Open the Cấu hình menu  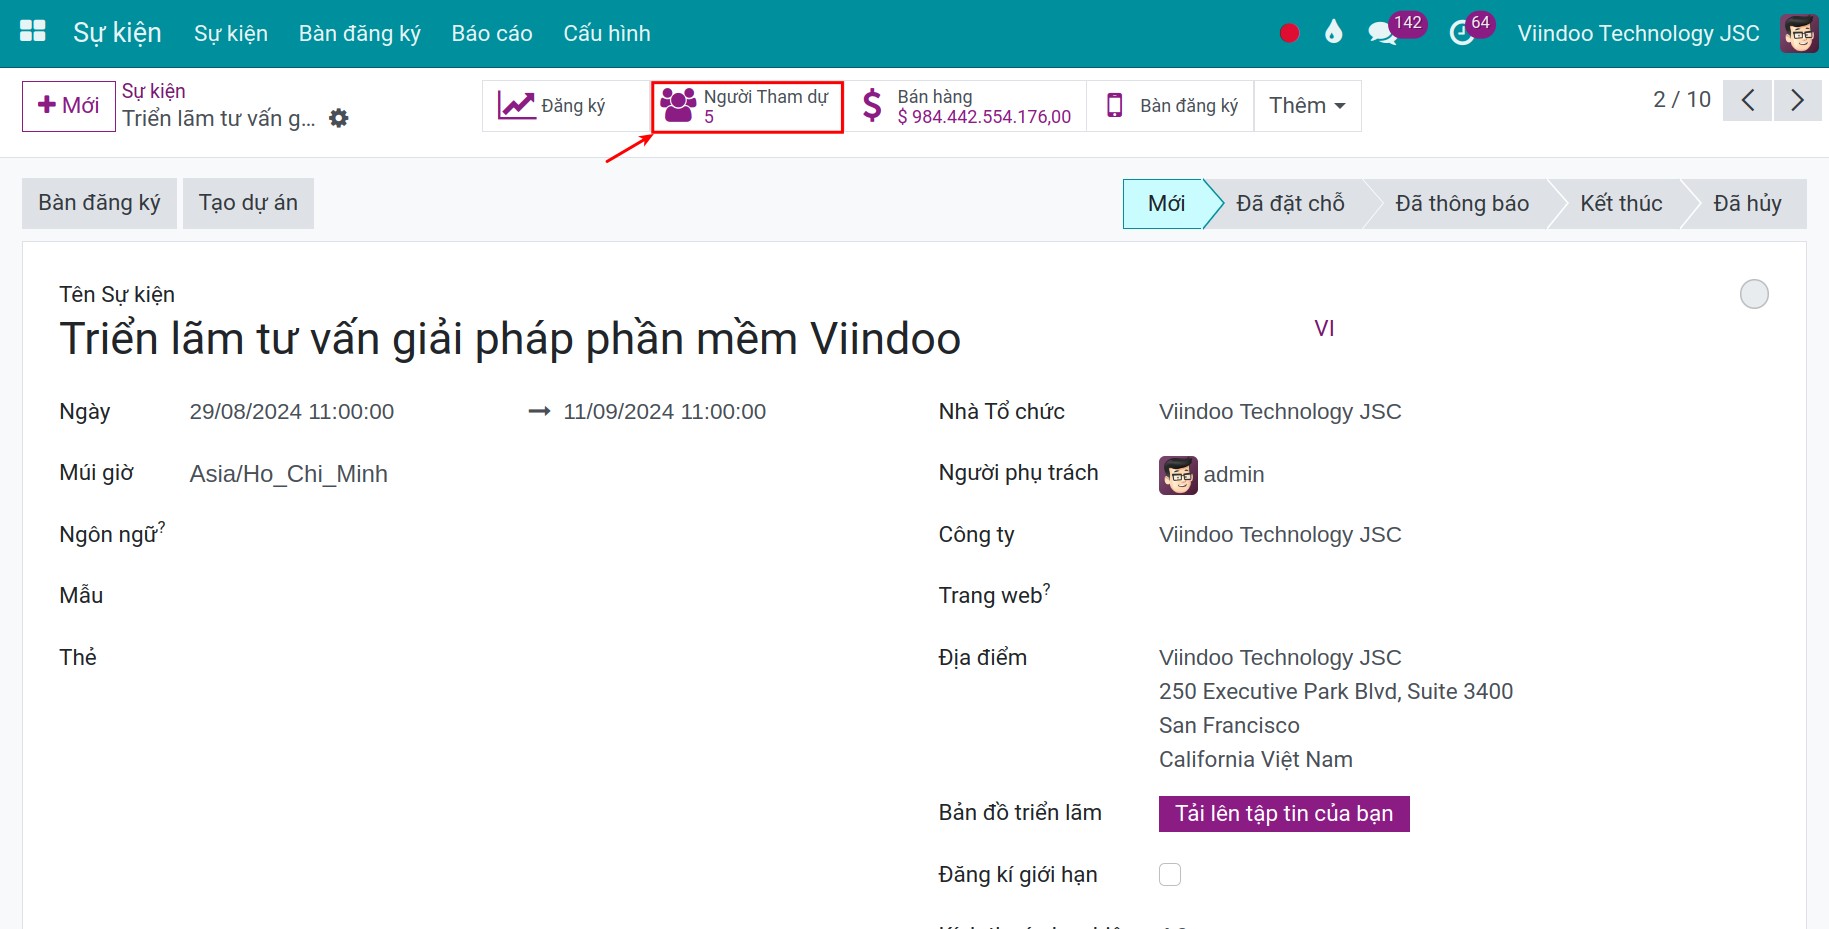(607, 33)
